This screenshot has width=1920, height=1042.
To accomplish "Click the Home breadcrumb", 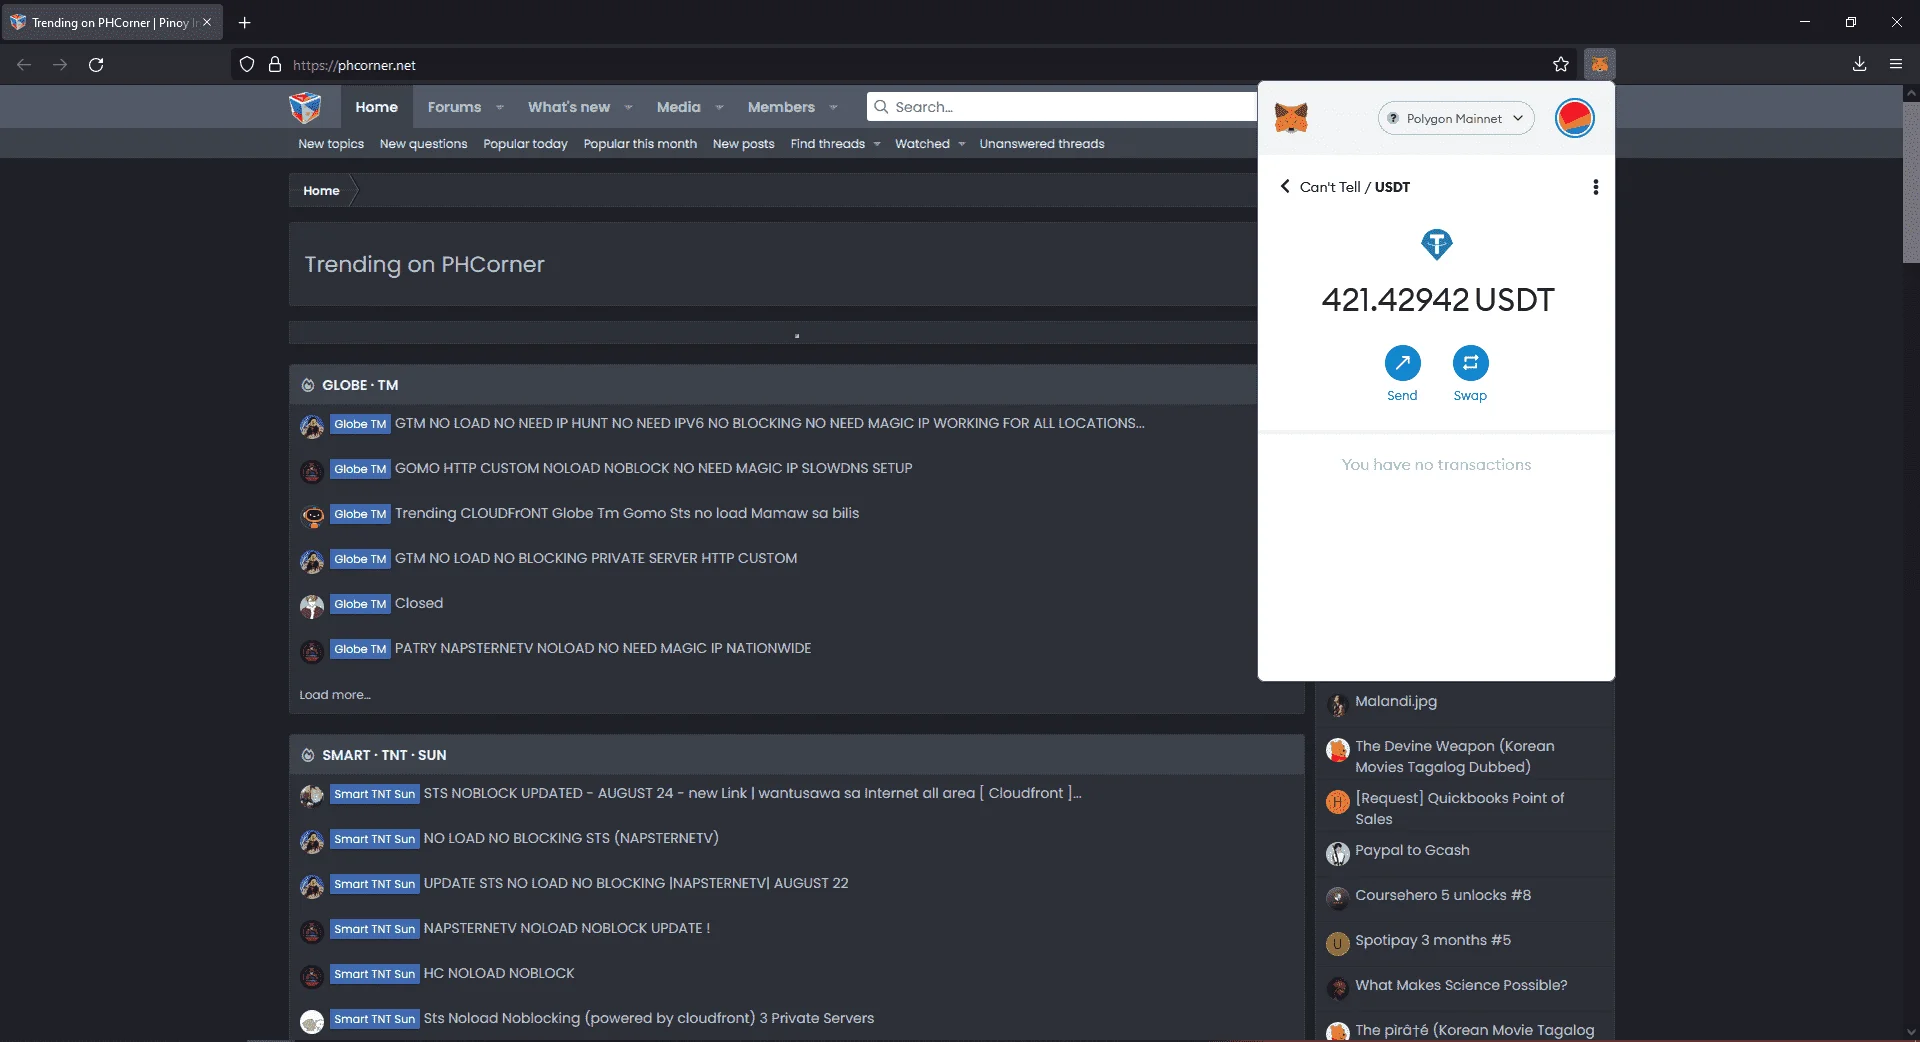I will point(321,191).
